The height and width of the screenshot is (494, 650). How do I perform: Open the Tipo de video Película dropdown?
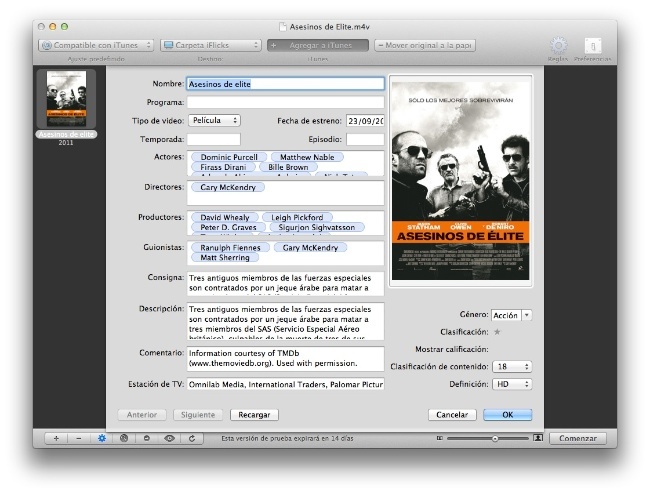(214, 121)
